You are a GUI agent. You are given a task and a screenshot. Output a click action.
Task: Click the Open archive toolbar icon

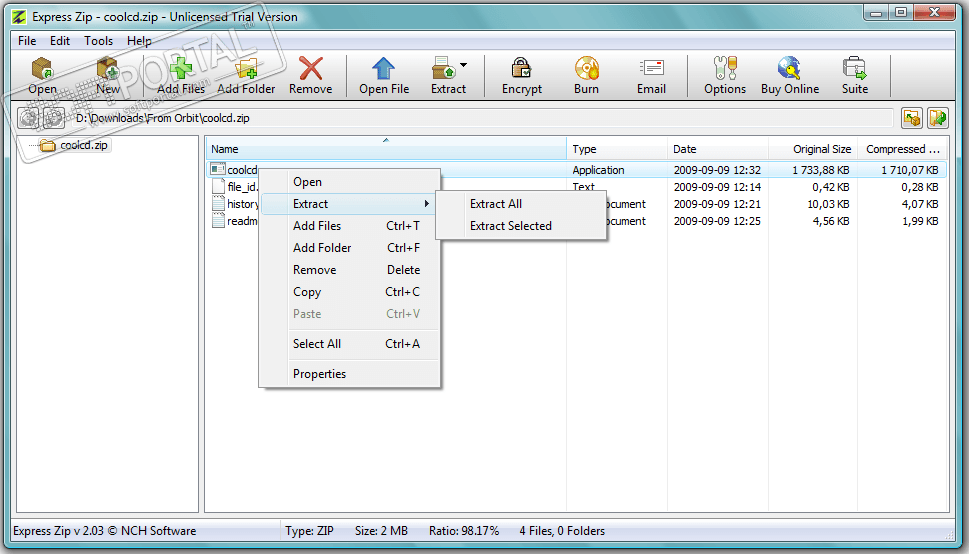pos(42,69)
